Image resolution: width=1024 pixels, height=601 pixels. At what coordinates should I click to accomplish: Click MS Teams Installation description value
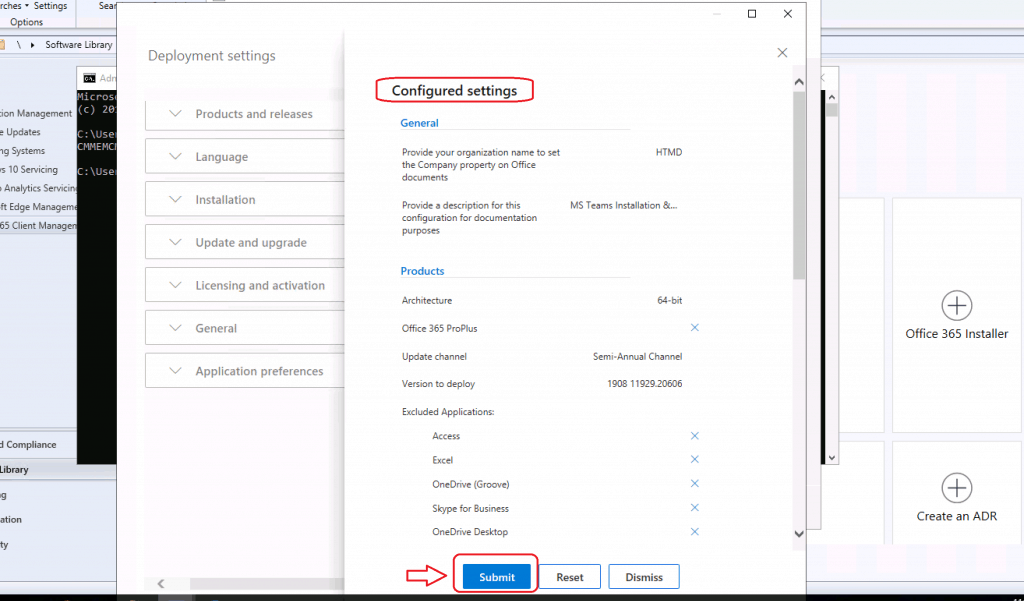point(624,205)
